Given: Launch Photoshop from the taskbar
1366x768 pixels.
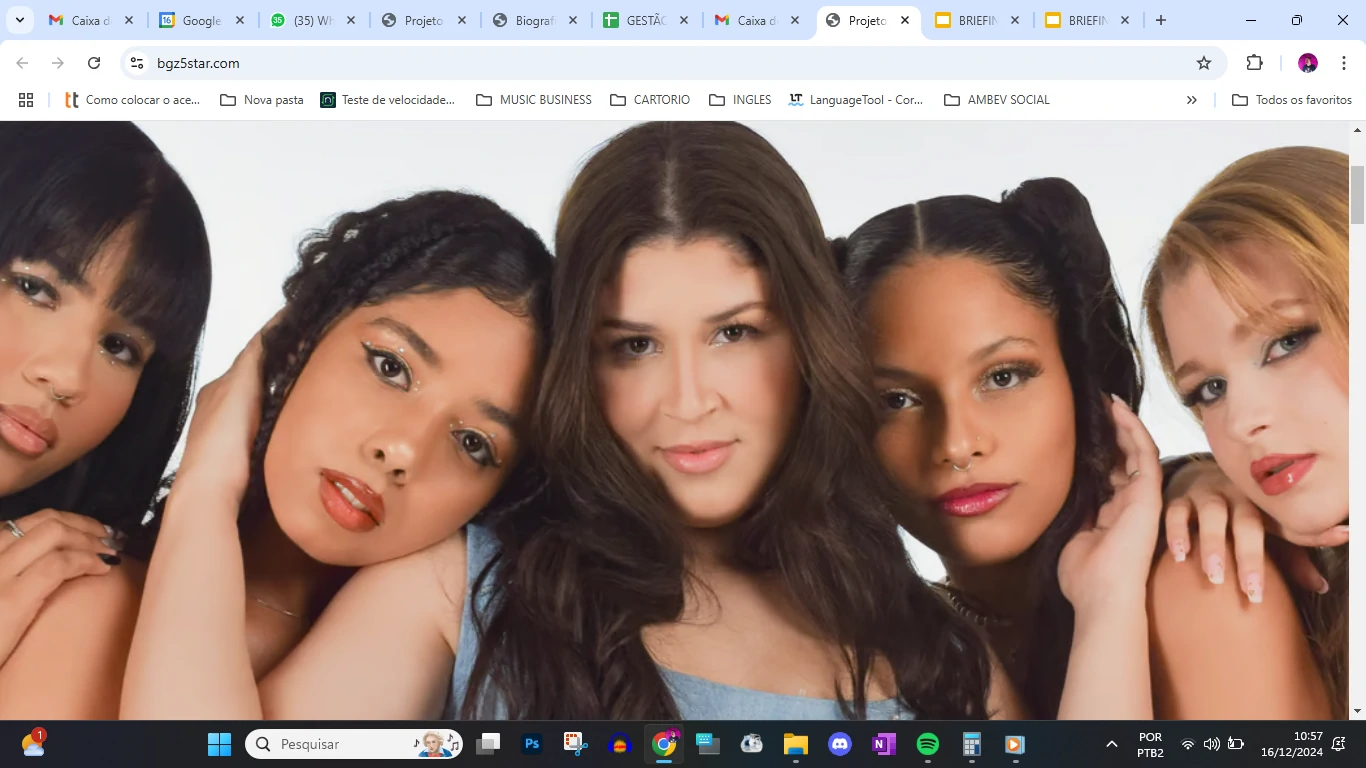Looking at the screenshot, I should 532,744.
